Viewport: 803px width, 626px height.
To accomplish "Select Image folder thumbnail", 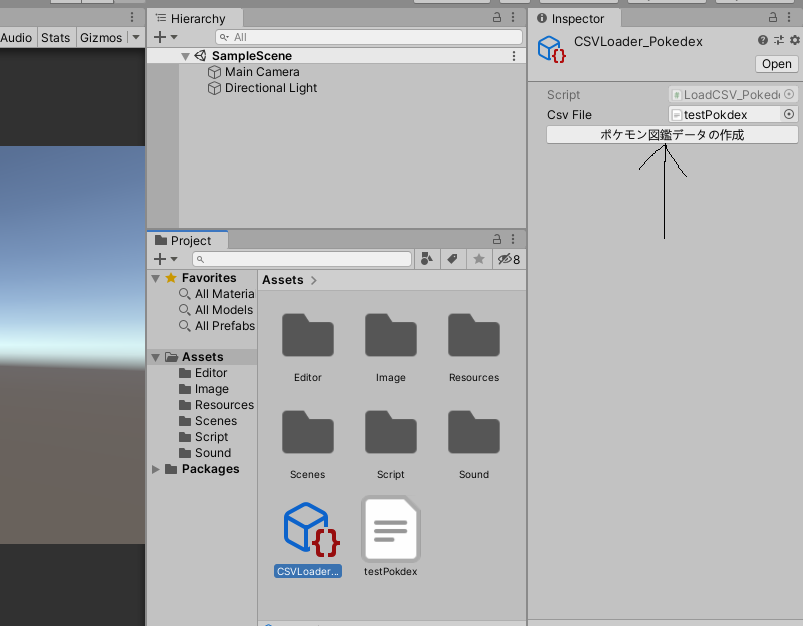I will [391, 336].
